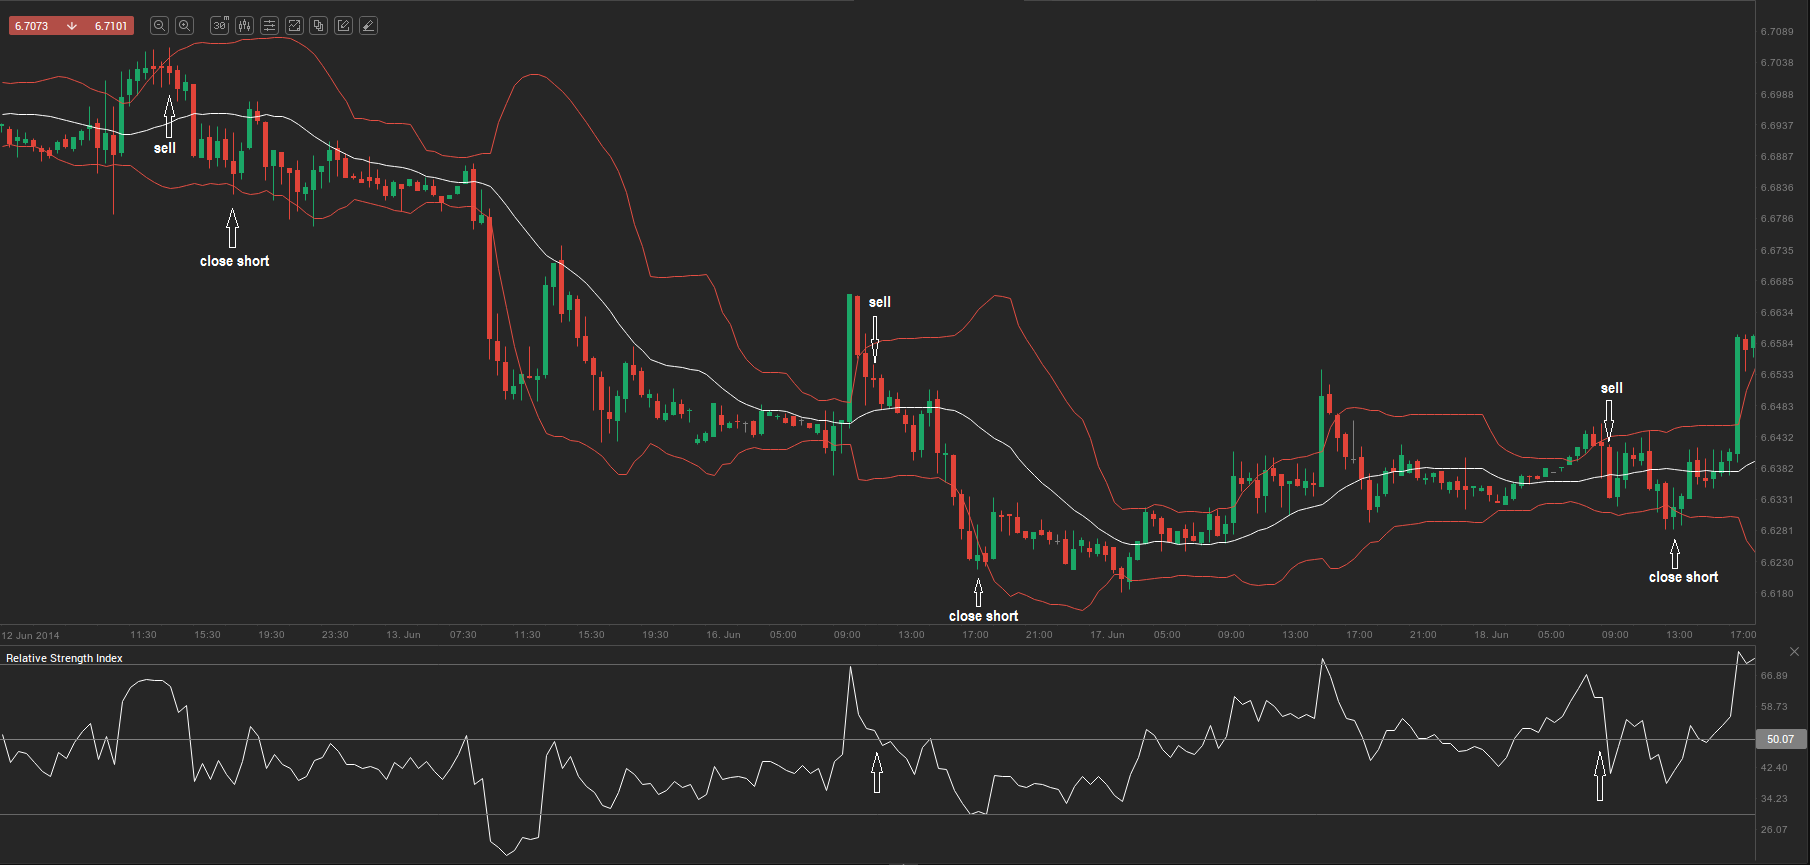Zoom out of the price chart
Viewport: 1810px width, 865px height.
click(159, 26)
